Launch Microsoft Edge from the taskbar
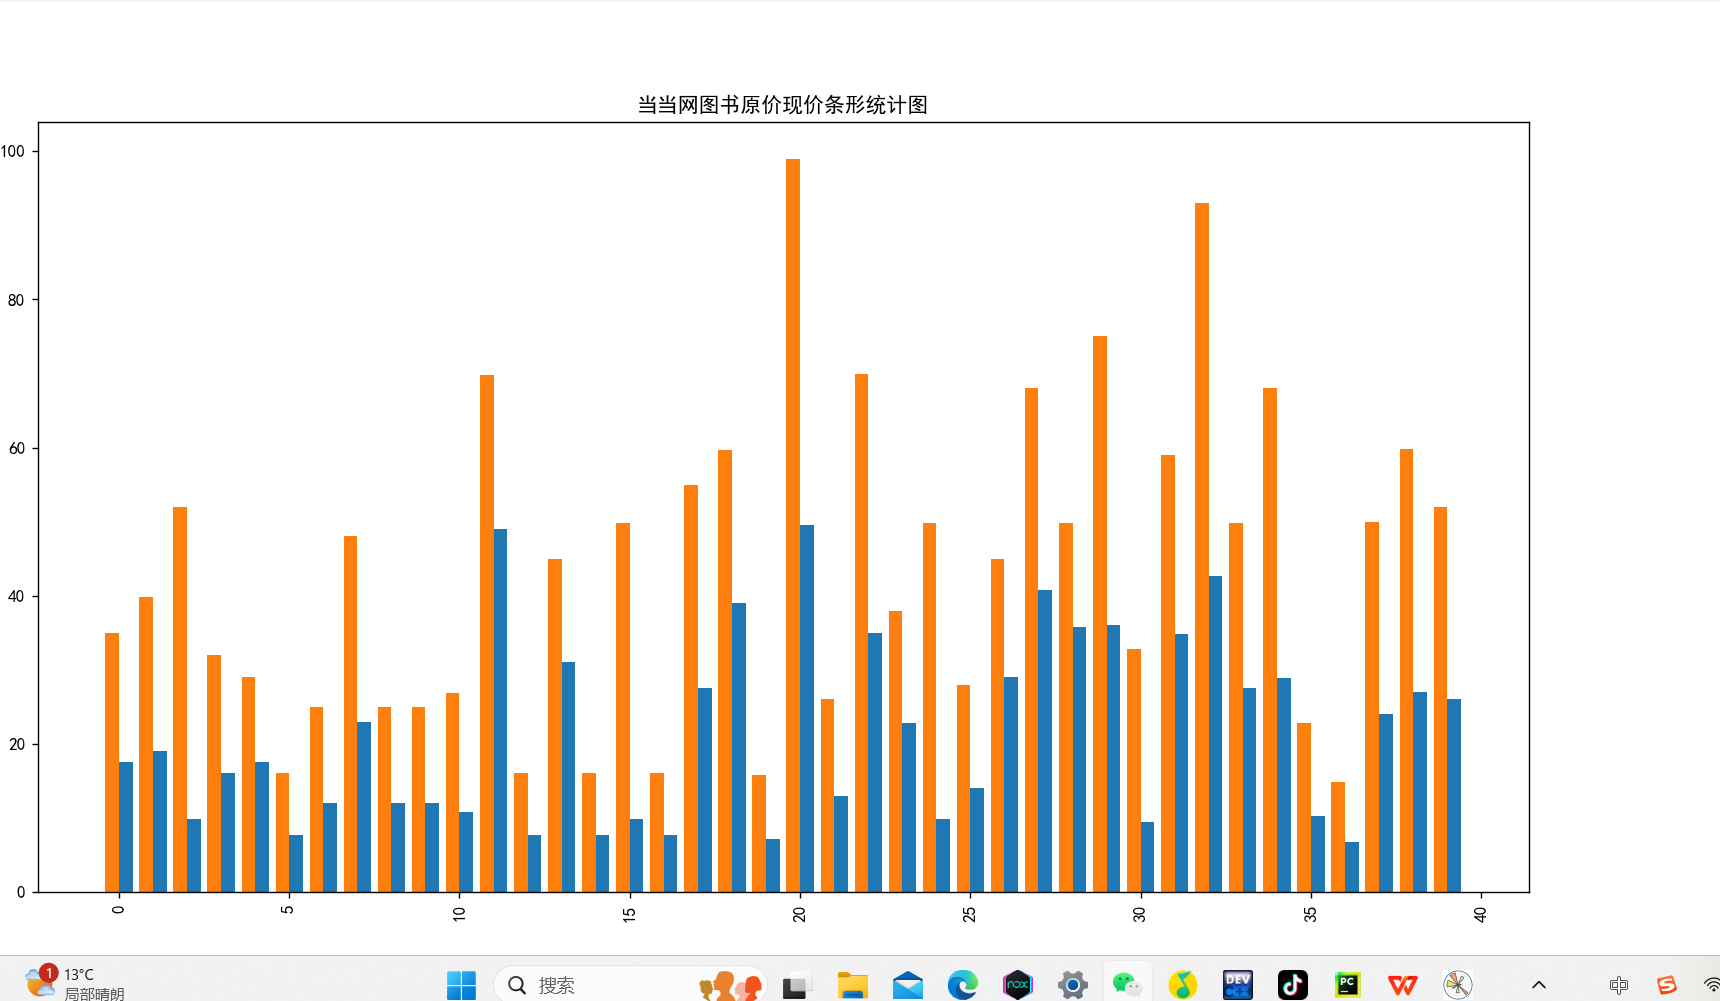 963,985
